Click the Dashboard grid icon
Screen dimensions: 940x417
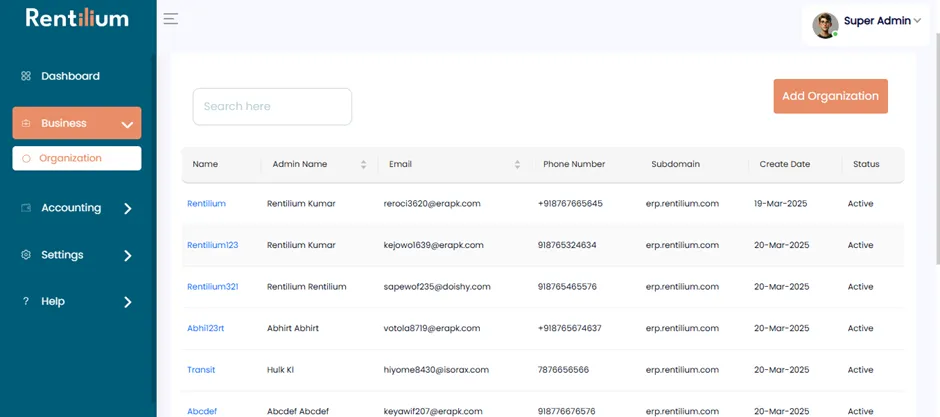[x=26, y=76]
